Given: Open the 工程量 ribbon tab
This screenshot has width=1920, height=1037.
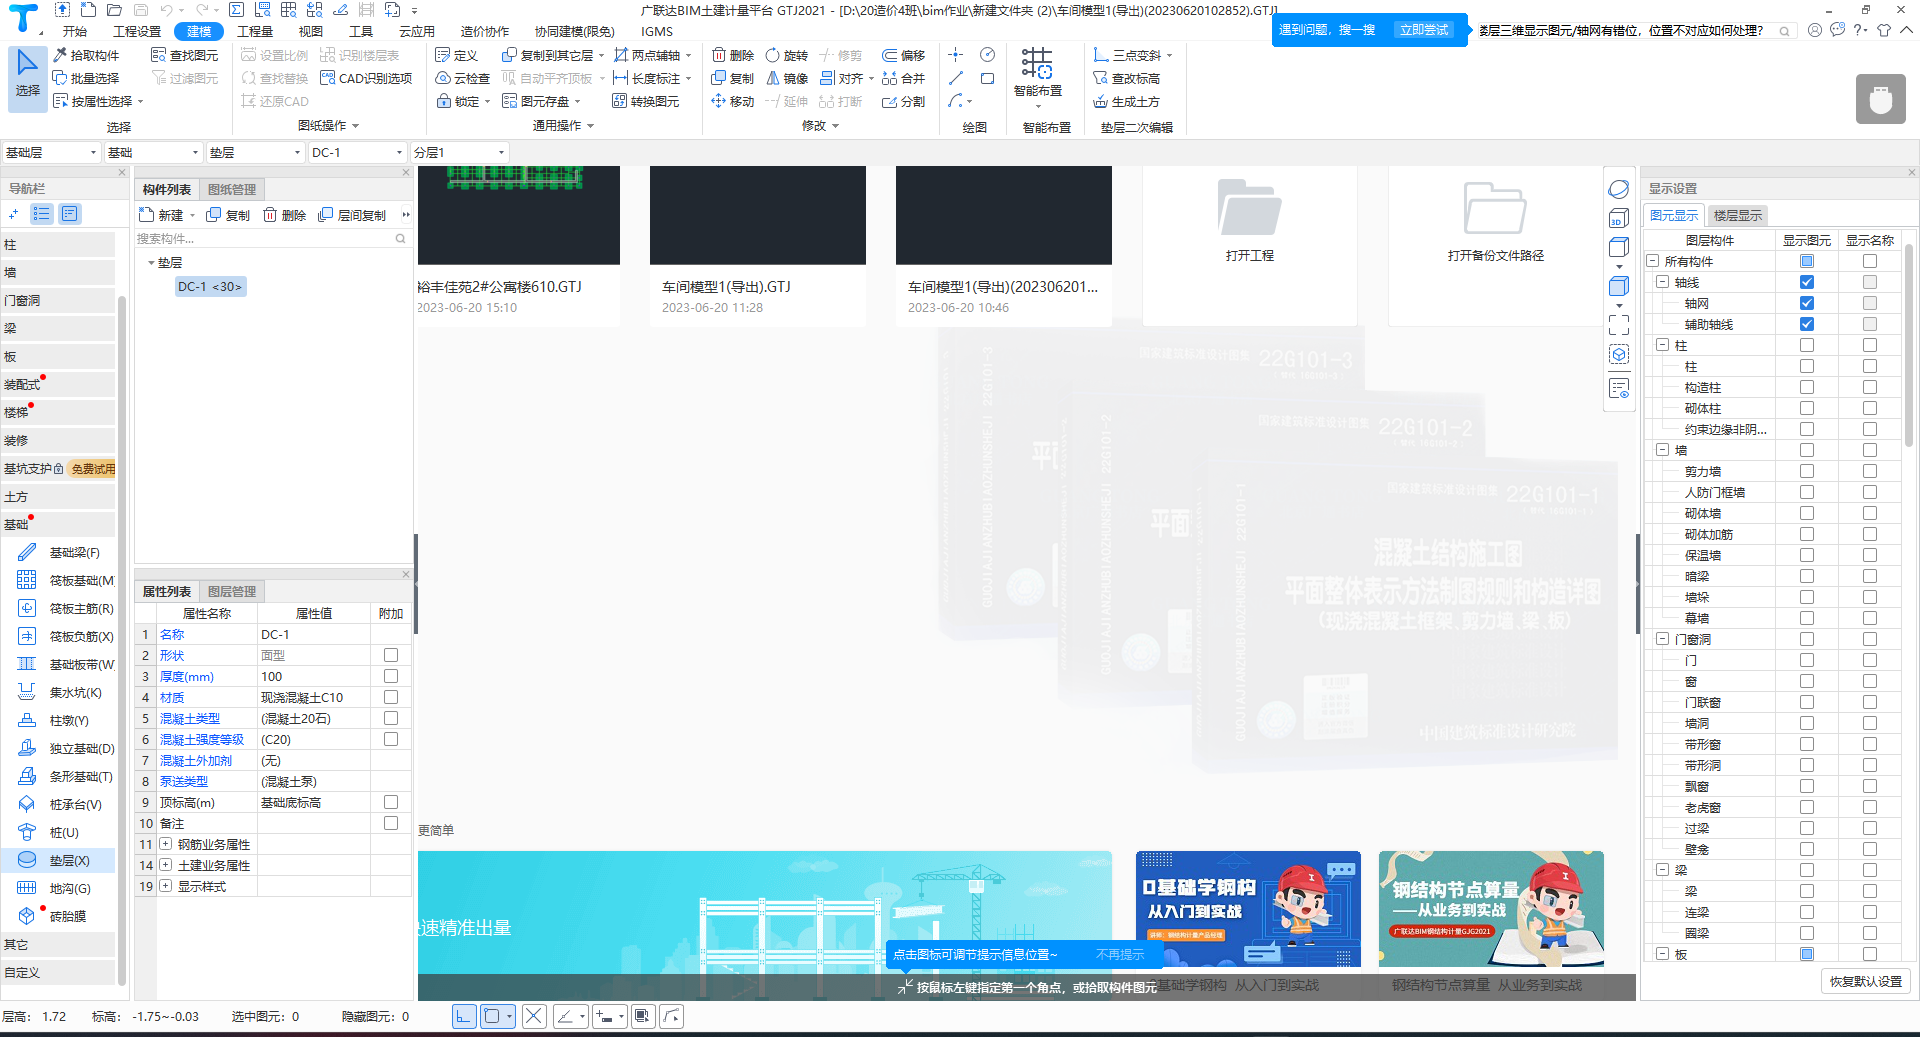Looking at the screenshot, I should click(x=255, y=31).
